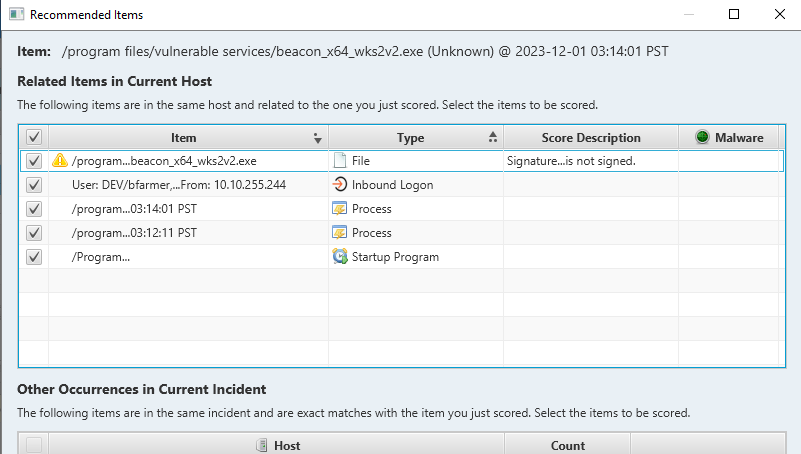Viewport: 801px width, 454px height.
Task: Click the Process icon in the 03:14:01 row
Action: coord(340,209)
